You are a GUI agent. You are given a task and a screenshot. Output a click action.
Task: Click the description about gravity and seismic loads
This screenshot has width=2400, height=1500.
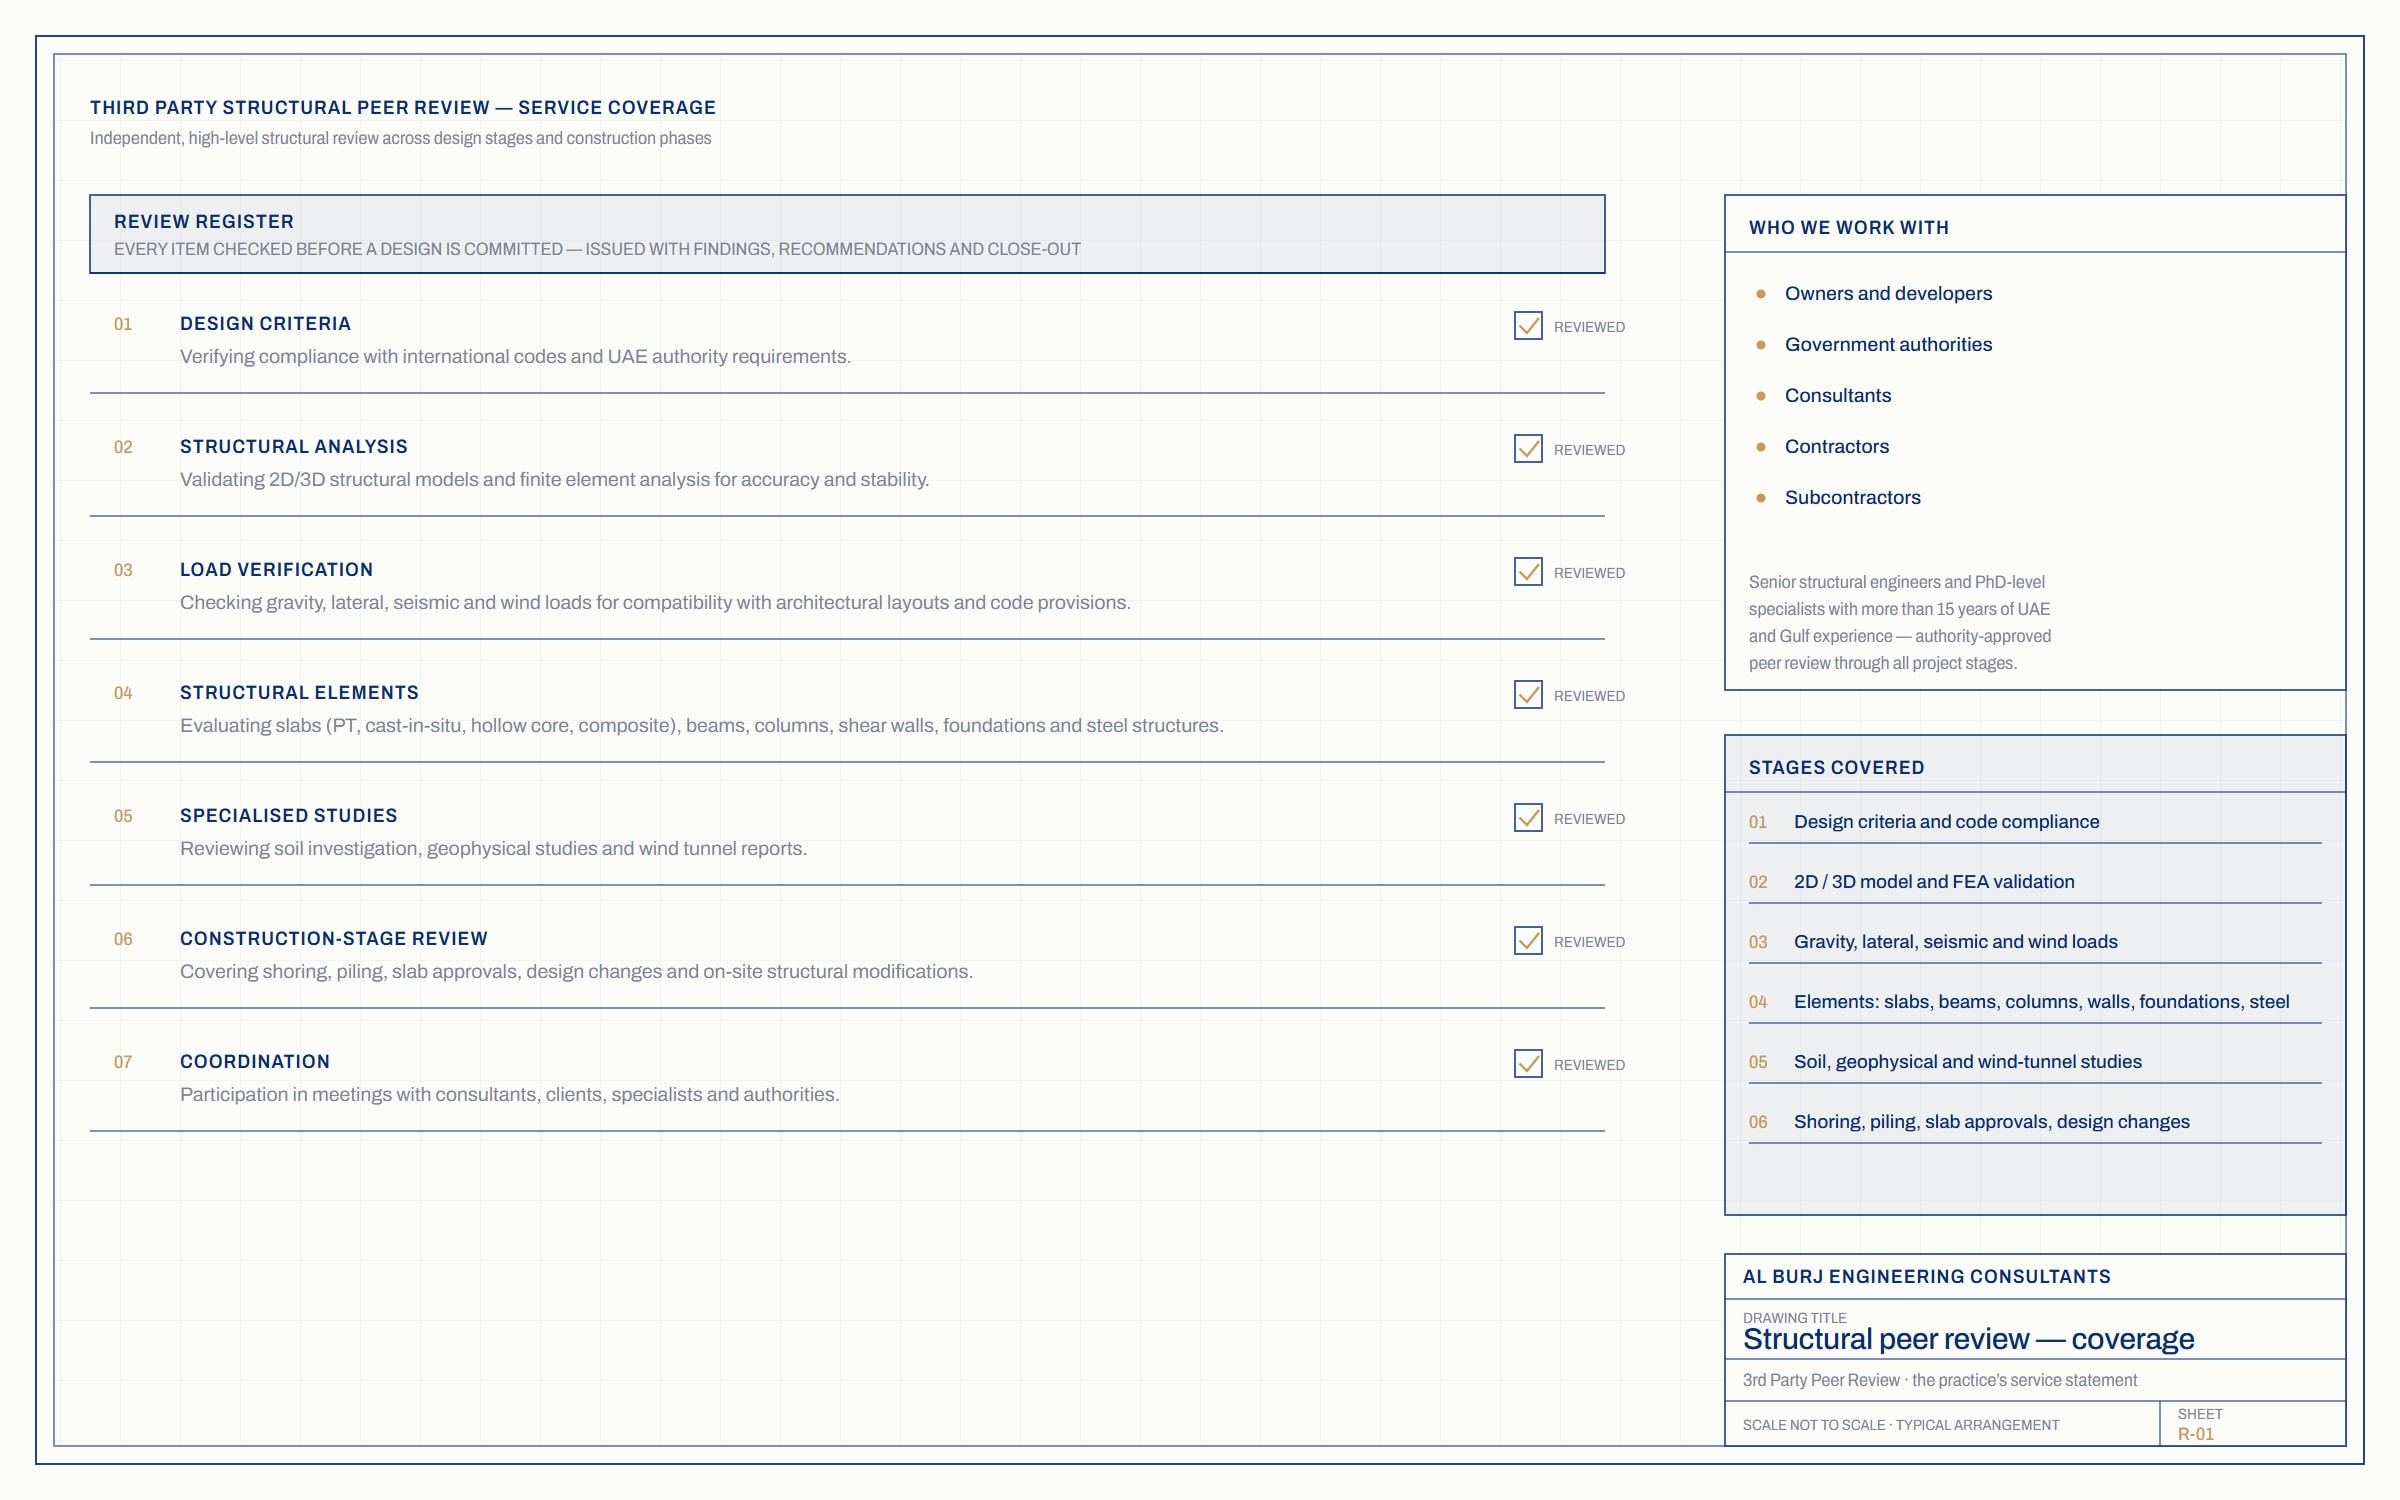655,603
